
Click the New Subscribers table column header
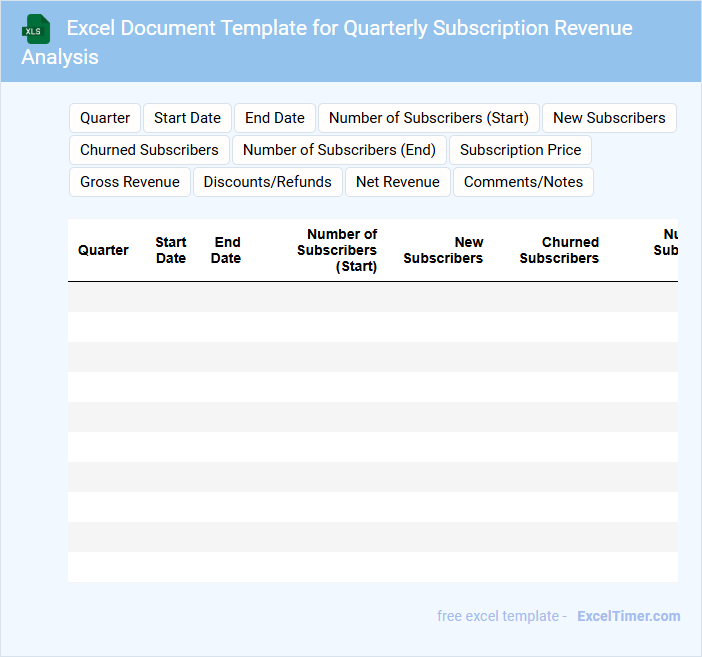click(x=443, y=250)
